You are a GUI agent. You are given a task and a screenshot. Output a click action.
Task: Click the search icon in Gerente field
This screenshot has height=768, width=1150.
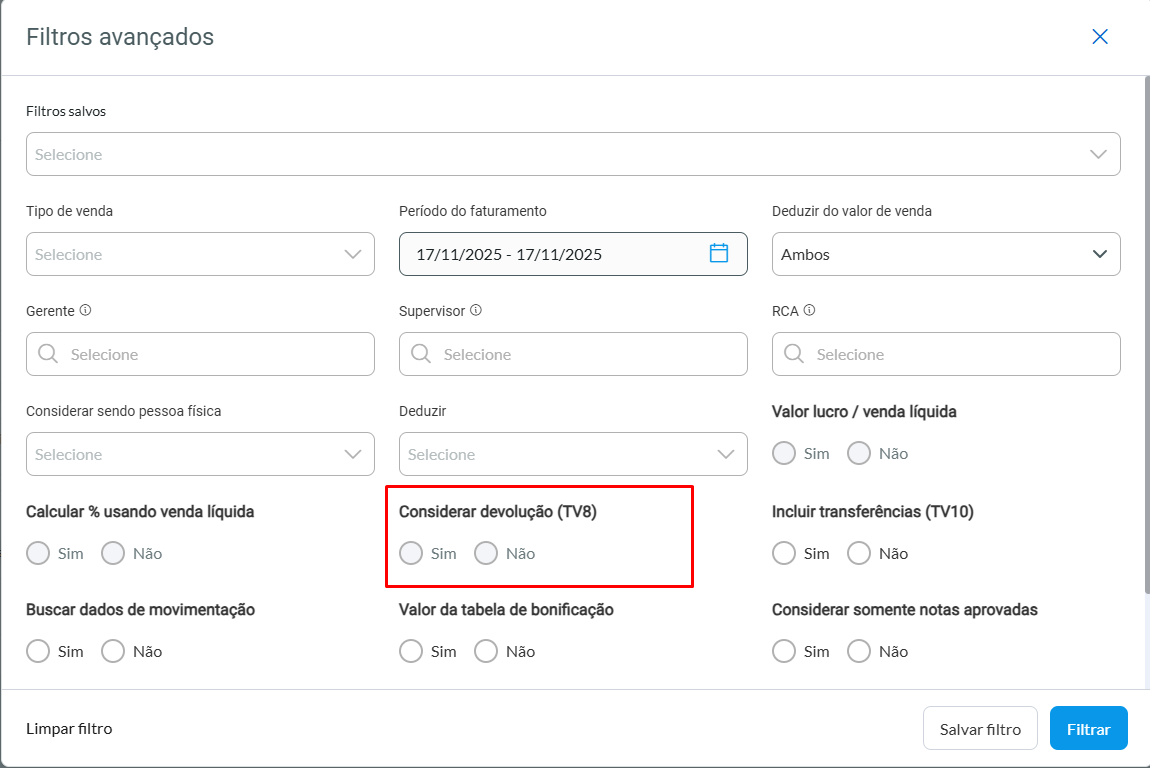pos(48,354)
